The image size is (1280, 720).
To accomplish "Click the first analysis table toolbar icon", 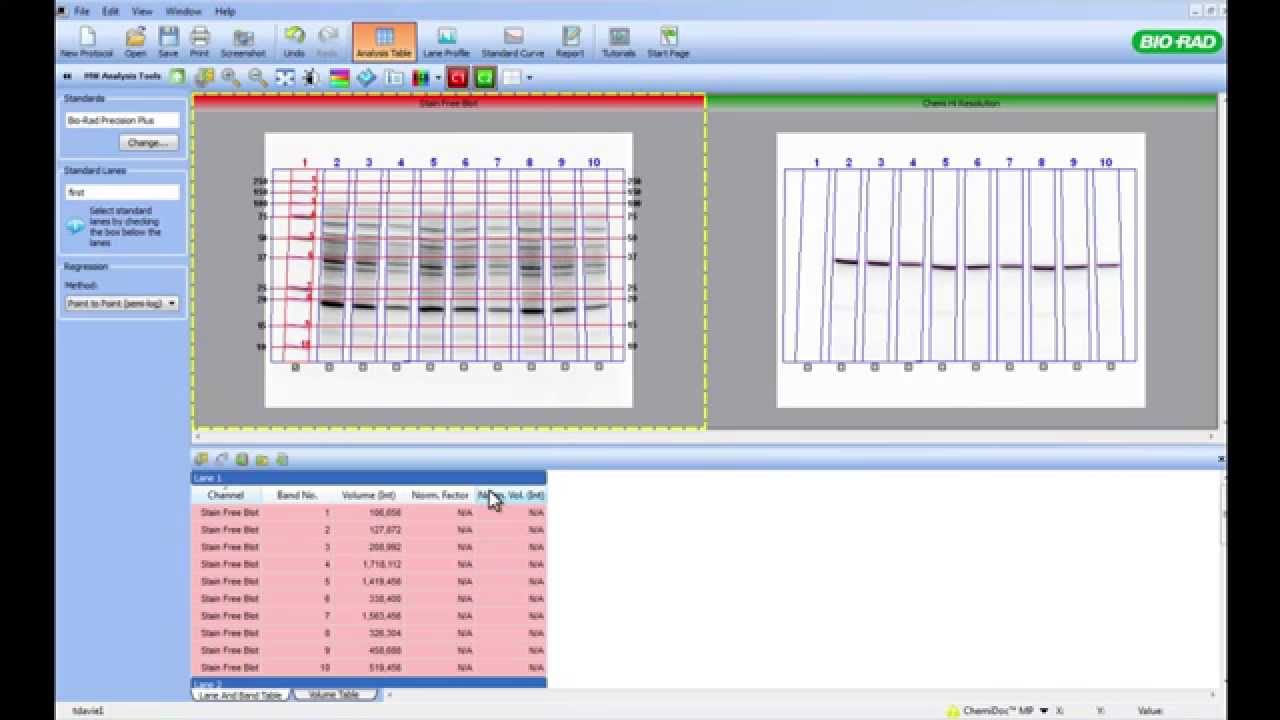I will (x=201, y=459).
